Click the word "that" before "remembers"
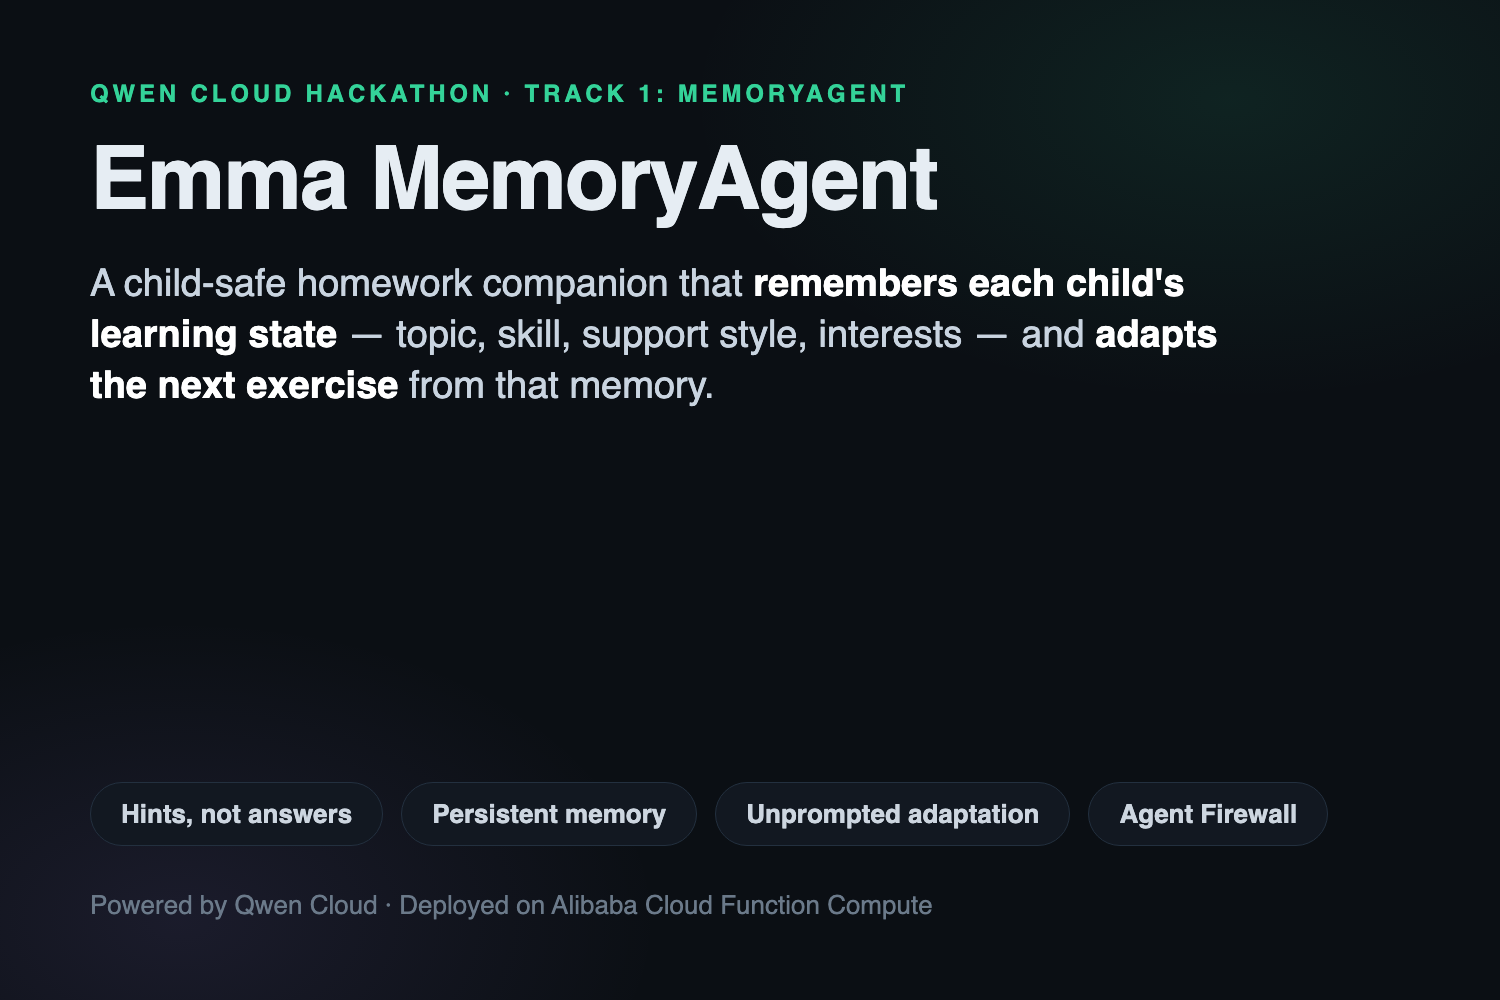 [x=711, y=284]
